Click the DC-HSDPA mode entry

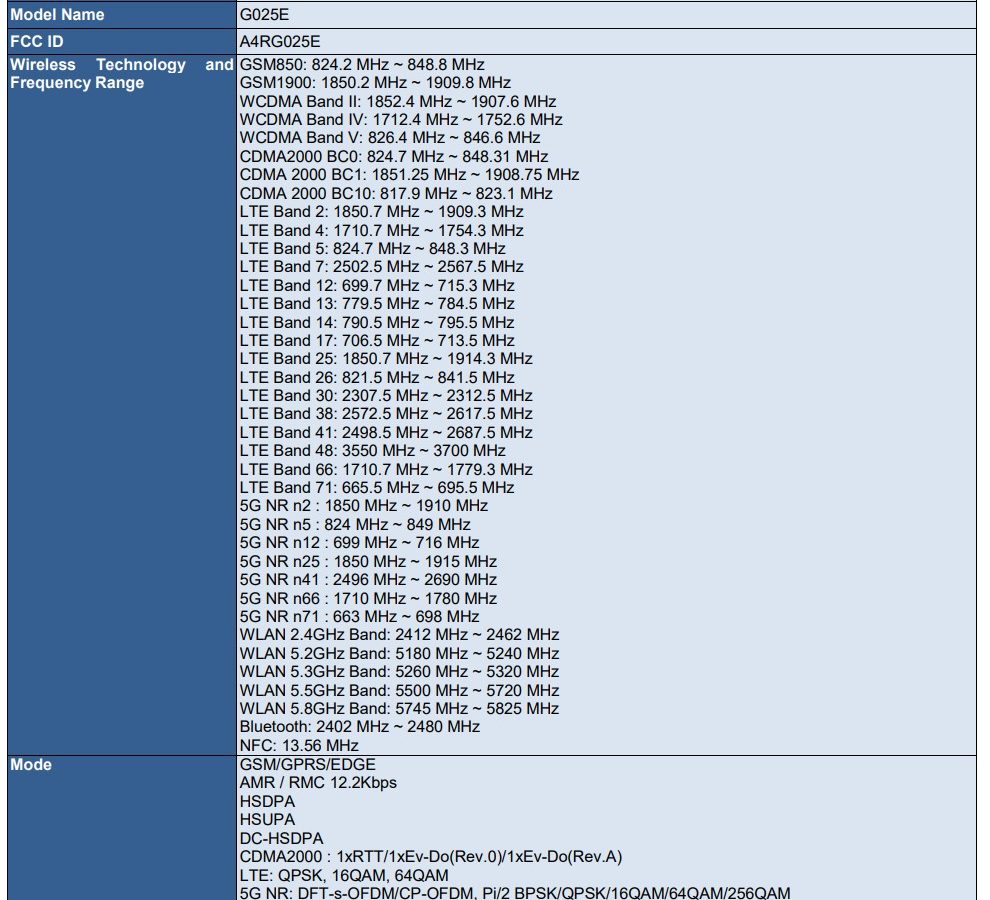pyautogui.click(x=281, y=838)
